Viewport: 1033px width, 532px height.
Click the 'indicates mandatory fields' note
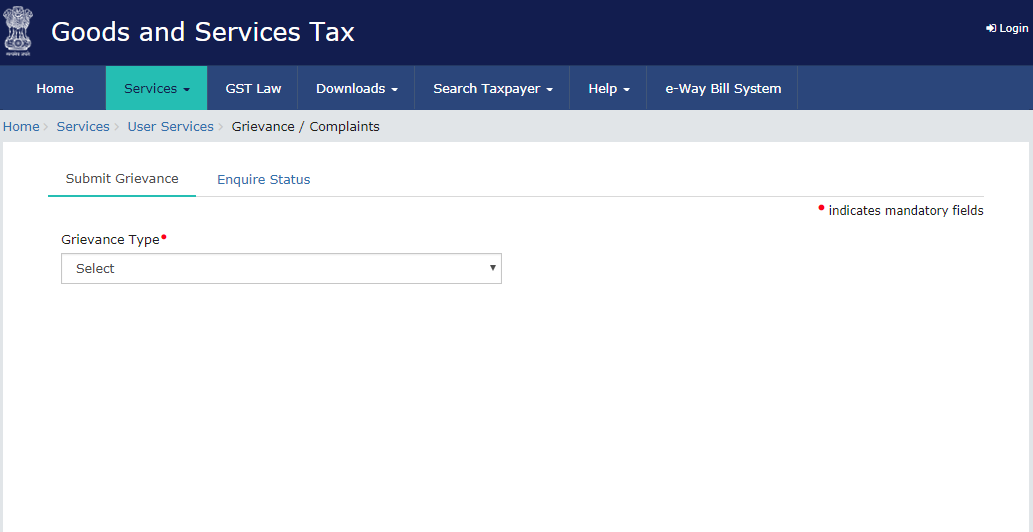pos(901,211)
